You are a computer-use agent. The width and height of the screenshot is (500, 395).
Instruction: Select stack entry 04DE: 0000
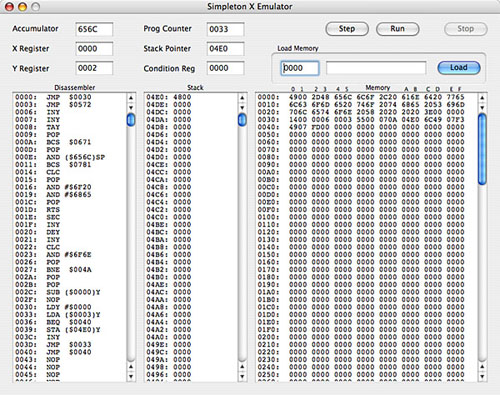169,105
